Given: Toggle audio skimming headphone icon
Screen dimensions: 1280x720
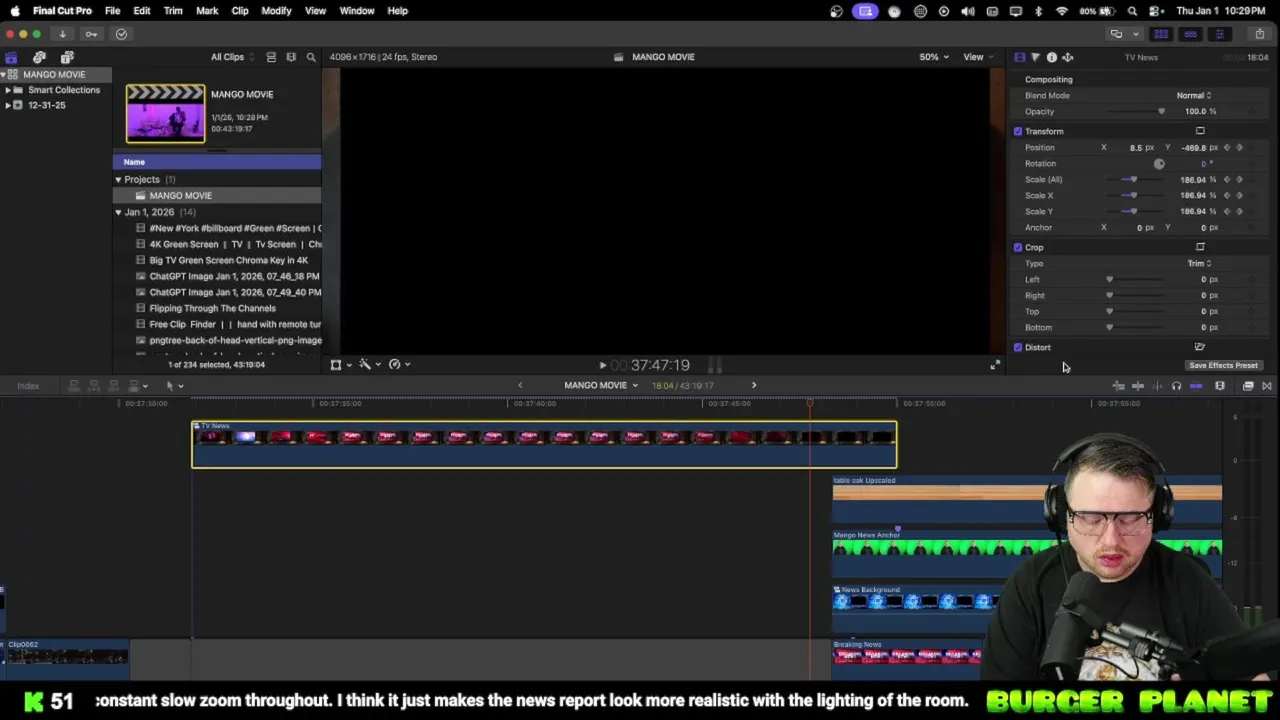Looking at the screenshot, I should coord(1176,386).
